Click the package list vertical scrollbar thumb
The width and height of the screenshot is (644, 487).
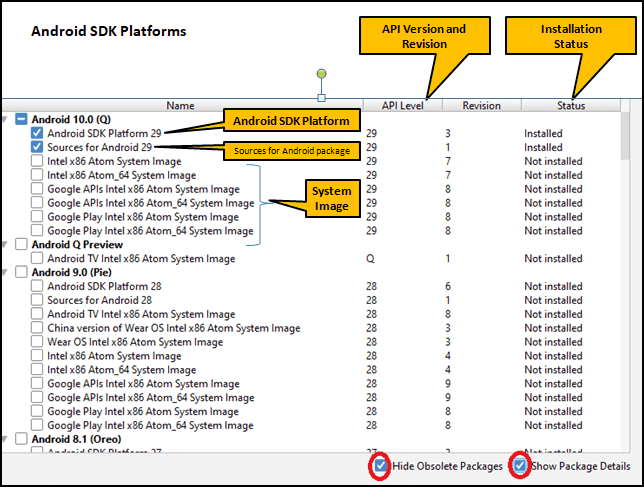[x=625, y=136]
